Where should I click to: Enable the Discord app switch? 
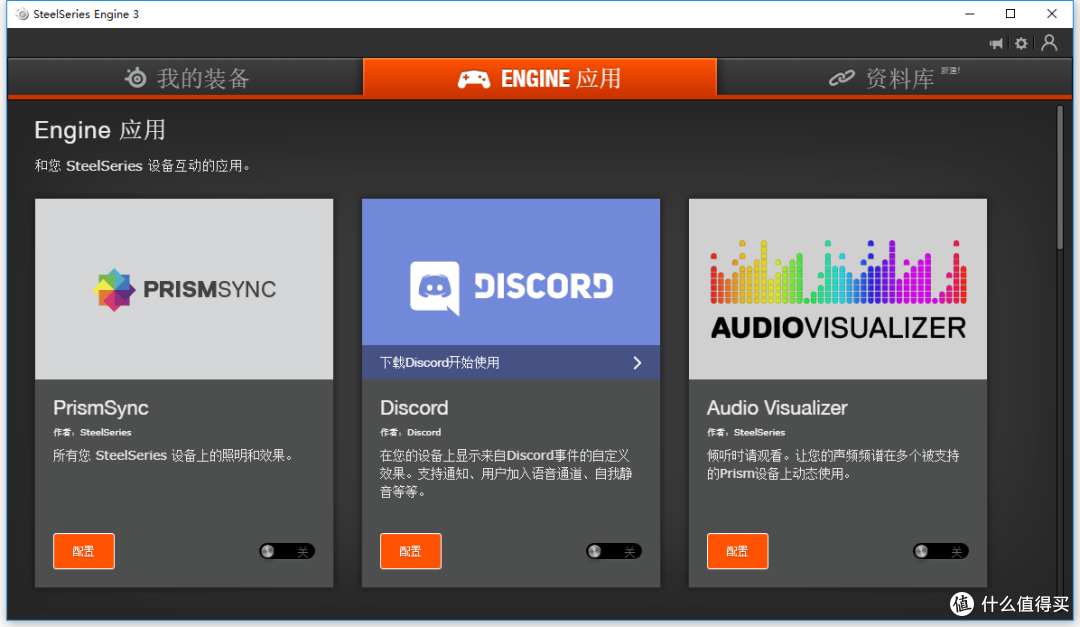pos(614,551)
